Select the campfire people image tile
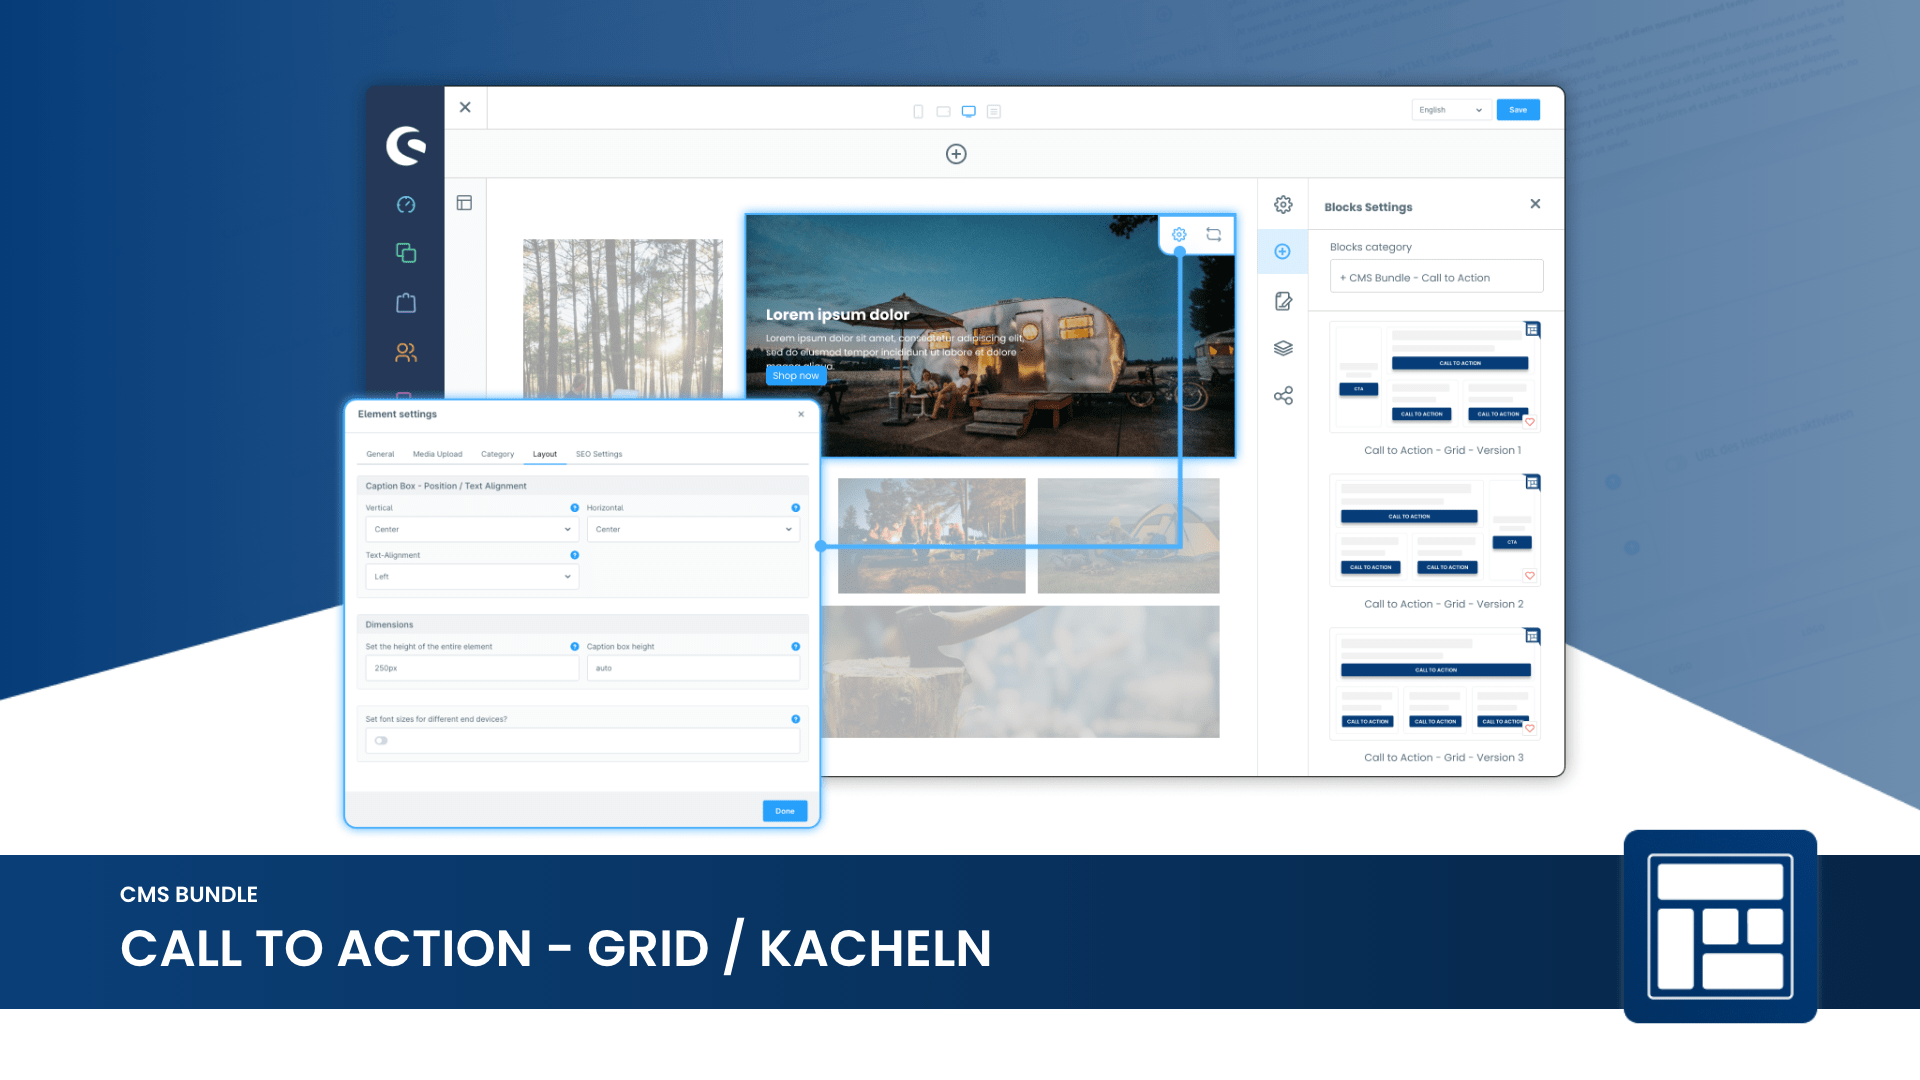Screen dimensions: 1920x1080 tap(931, 535)
